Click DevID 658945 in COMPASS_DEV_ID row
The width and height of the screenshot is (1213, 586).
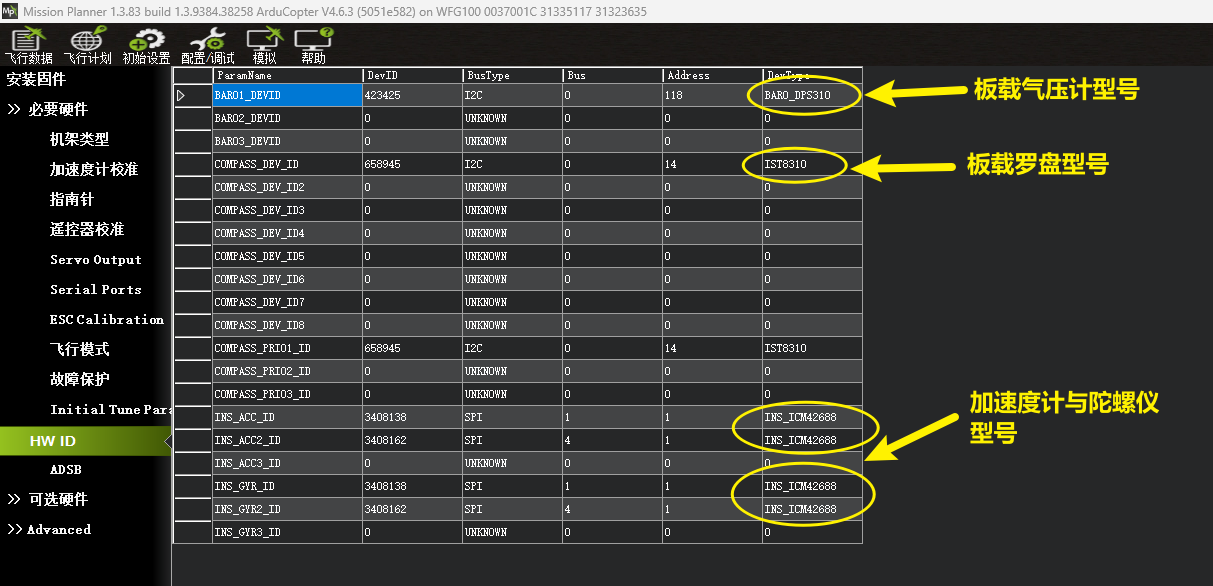pyautogui.click(x=412, y=164)
